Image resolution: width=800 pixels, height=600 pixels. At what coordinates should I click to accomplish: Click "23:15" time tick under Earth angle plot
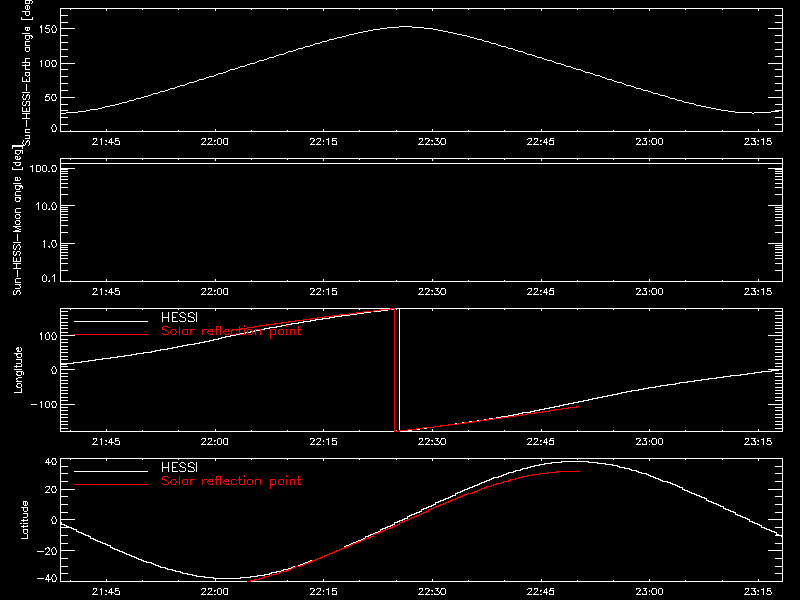pyautogui.click(x=758, y=142)
